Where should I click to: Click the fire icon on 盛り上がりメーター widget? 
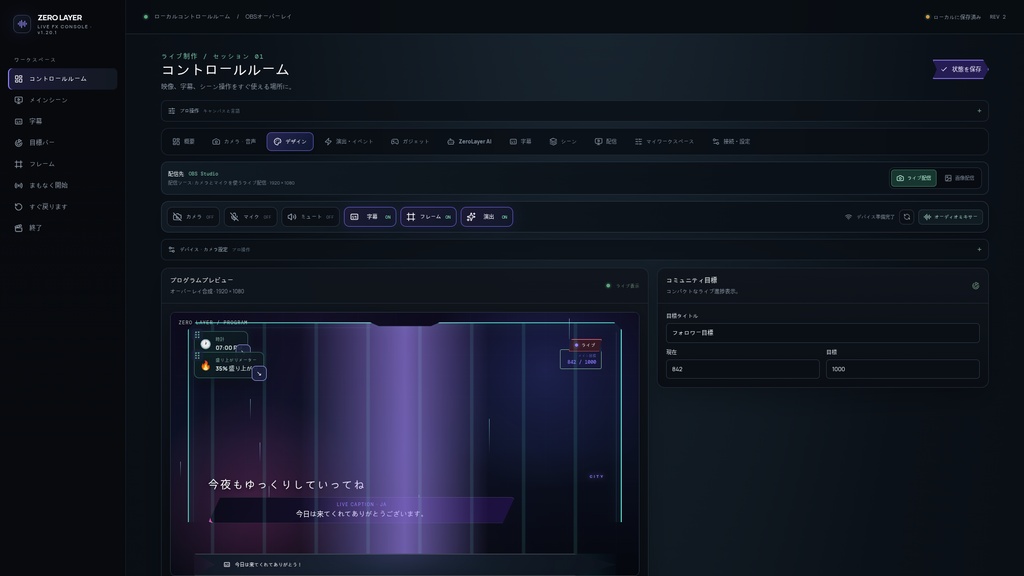click(206, 366)
